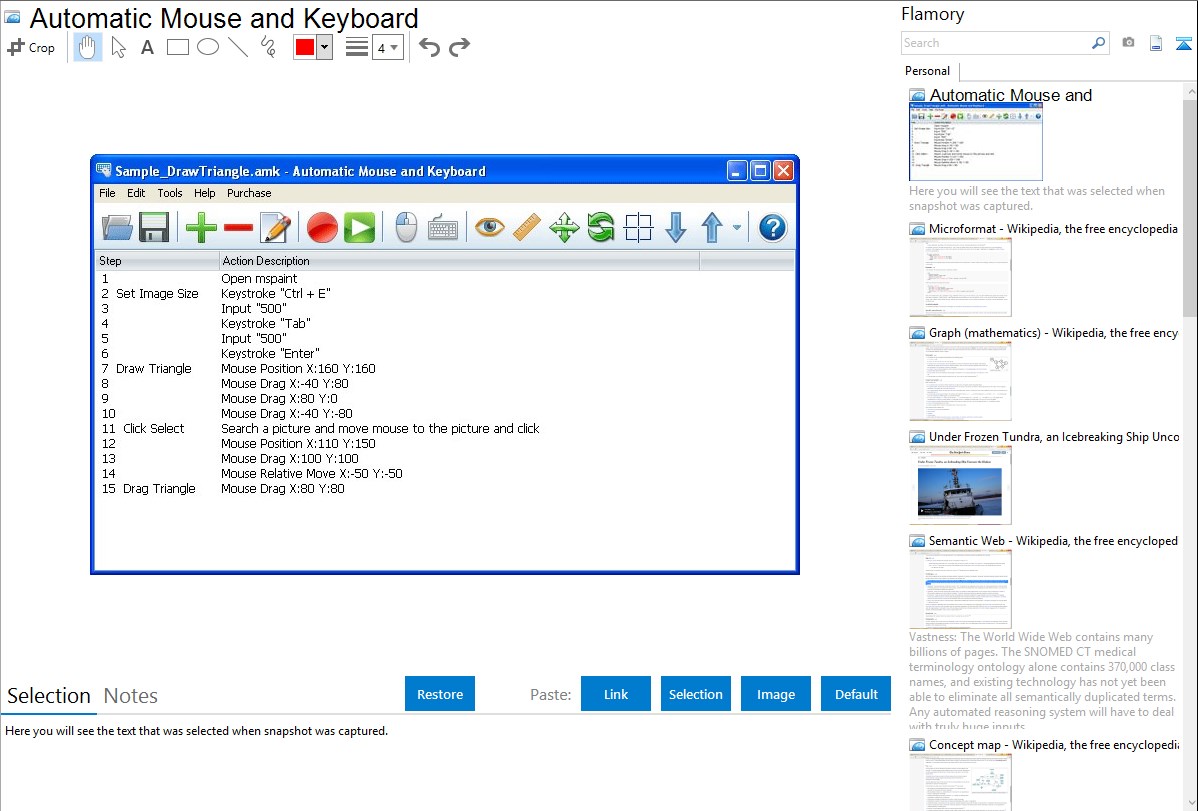The width and height of the screenshot is (1198, 811).
Task: Redo the last annotation
Action: pyautogui.click(x=459, y=47)
